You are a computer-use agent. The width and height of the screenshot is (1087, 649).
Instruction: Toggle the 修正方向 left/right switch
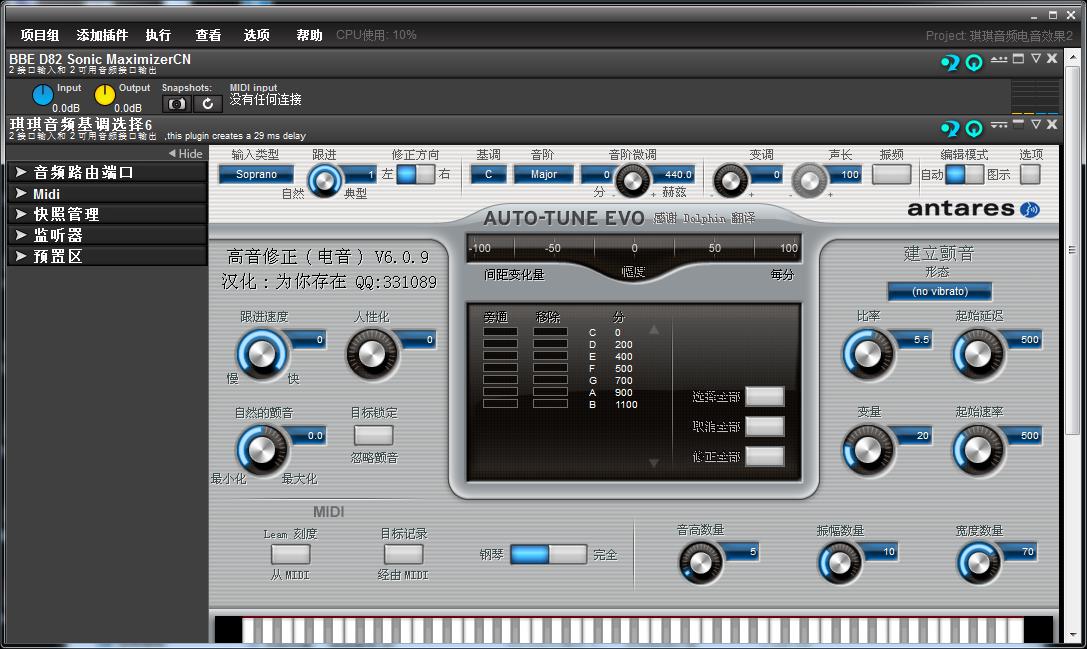pos(415,174)
